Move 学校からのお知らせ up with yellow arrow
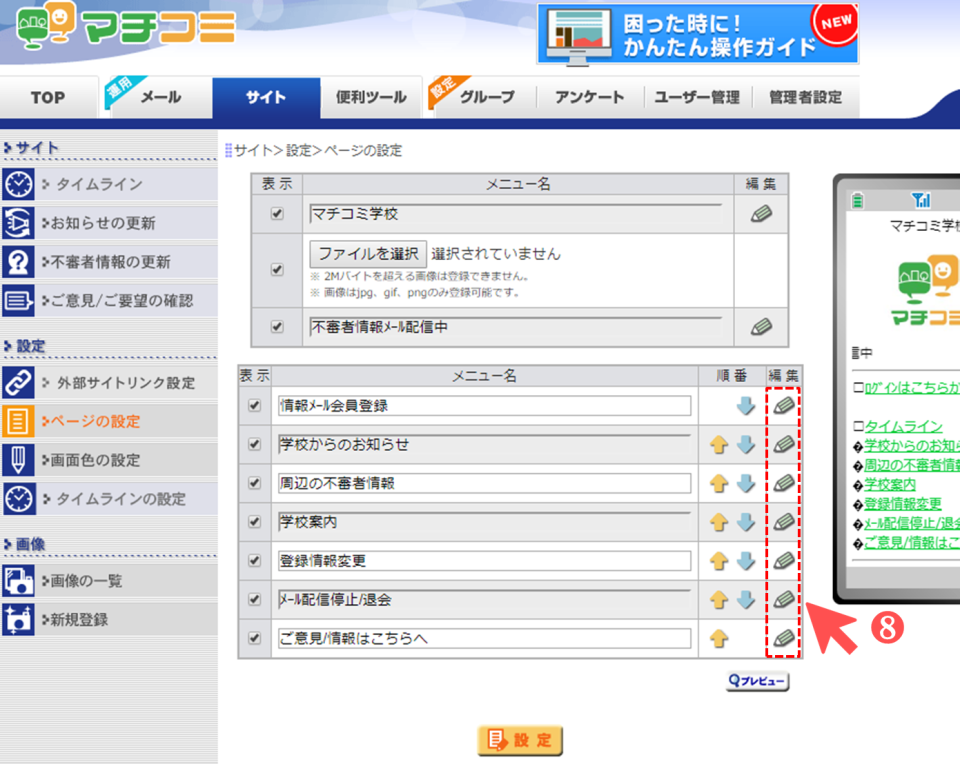This screenshot has height=764, width=960. tap(718, 445)
